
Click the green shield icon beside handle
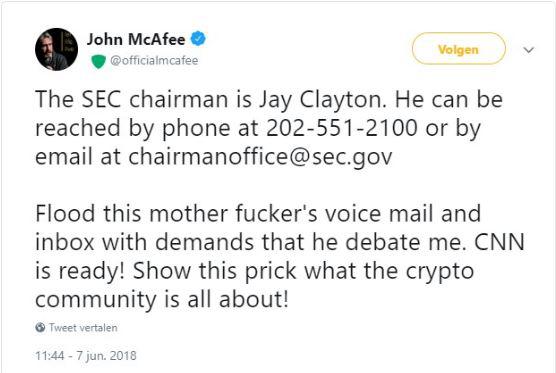tap(99, 61)
